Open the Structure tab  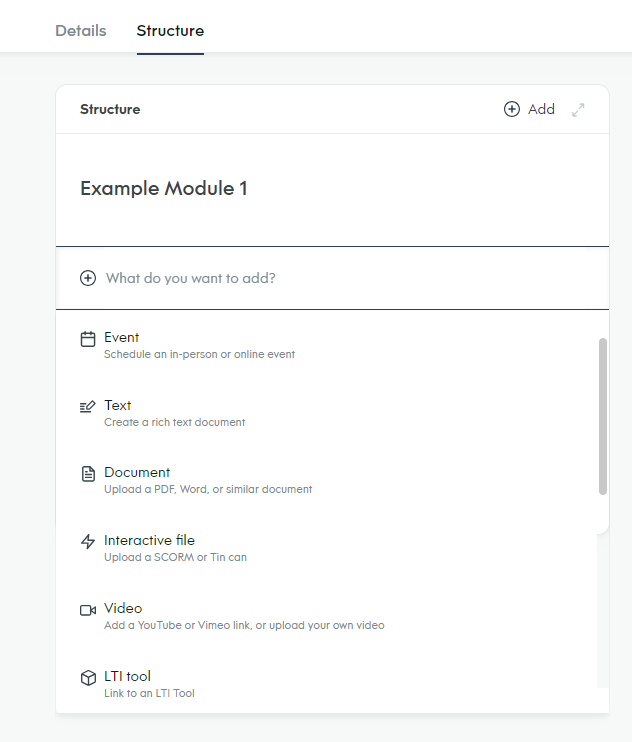[x=170, y=31]
